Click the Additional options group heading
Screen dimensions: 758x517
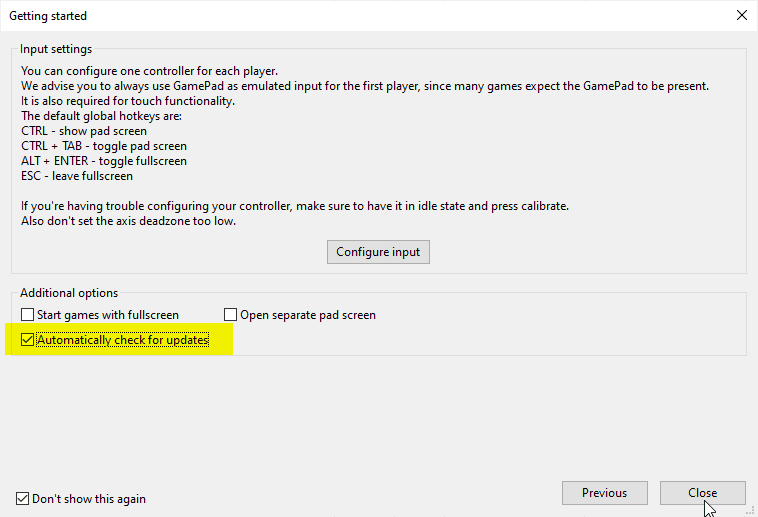tap(69, 293)
